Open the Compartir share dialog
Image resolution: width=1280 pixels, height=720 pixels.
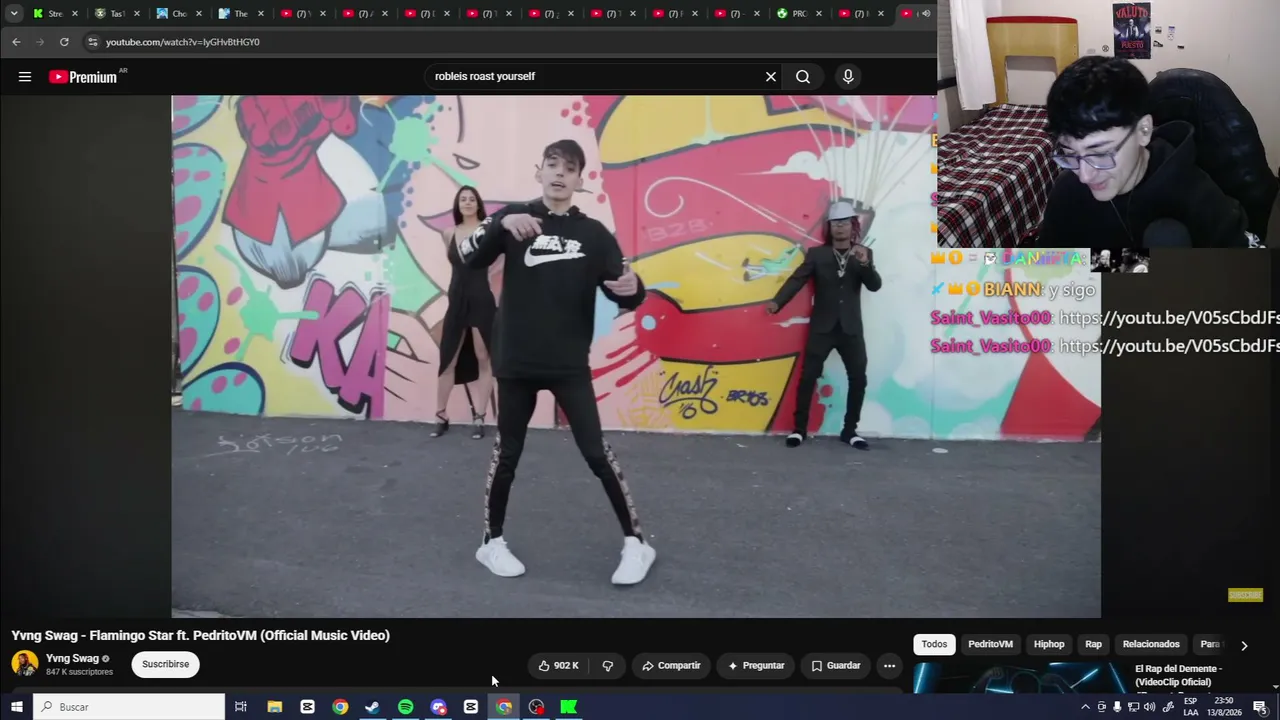click(x=671, y=666)
